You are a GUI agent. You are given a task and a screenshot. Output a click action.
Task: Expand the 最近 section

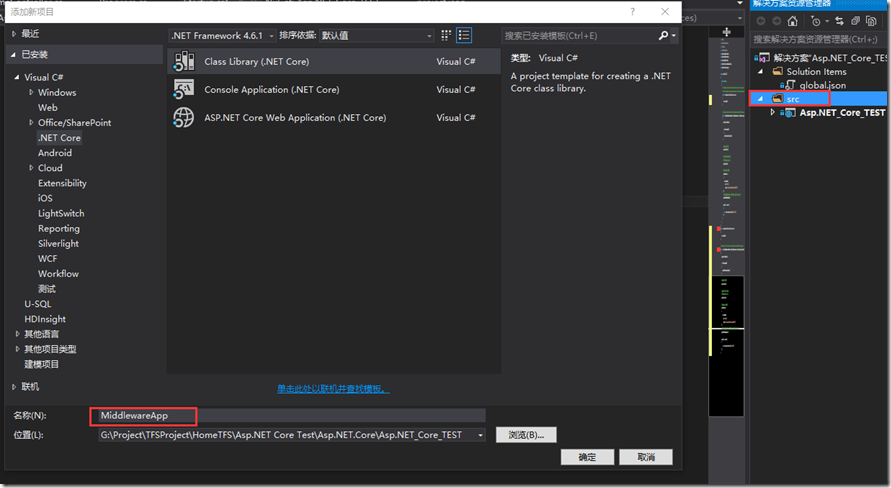click(14, 34)
